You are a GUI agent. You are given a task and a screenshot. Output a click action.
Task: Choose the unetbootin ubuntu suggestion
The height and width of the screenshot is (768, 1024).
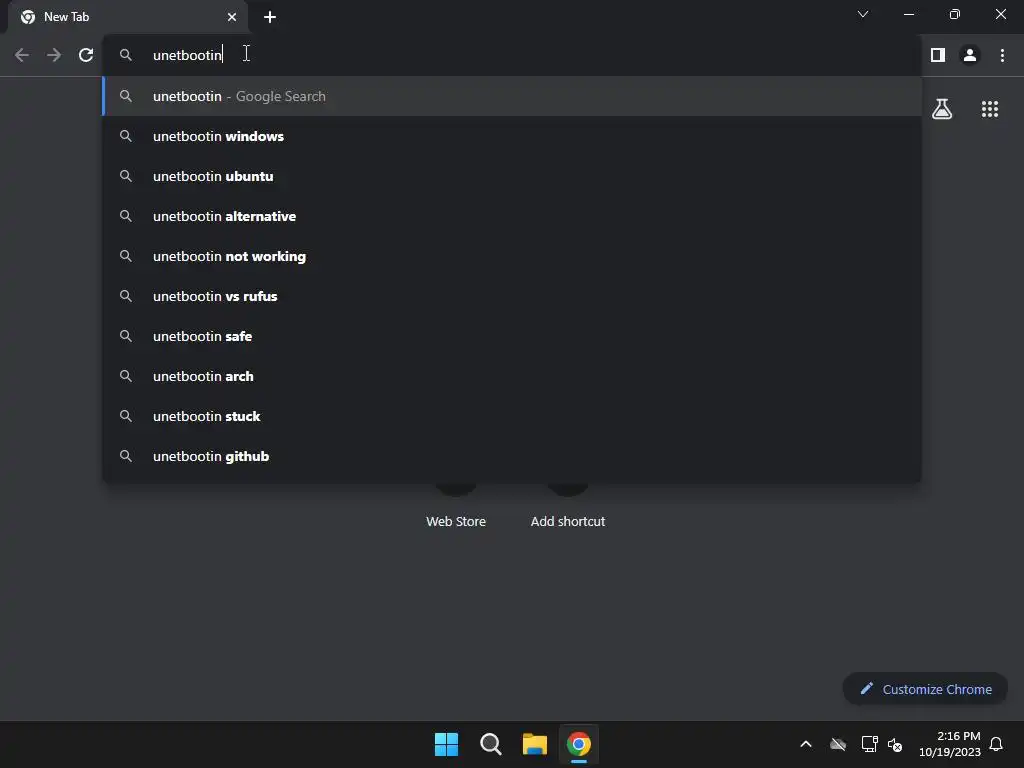click(x=513, y=176)
